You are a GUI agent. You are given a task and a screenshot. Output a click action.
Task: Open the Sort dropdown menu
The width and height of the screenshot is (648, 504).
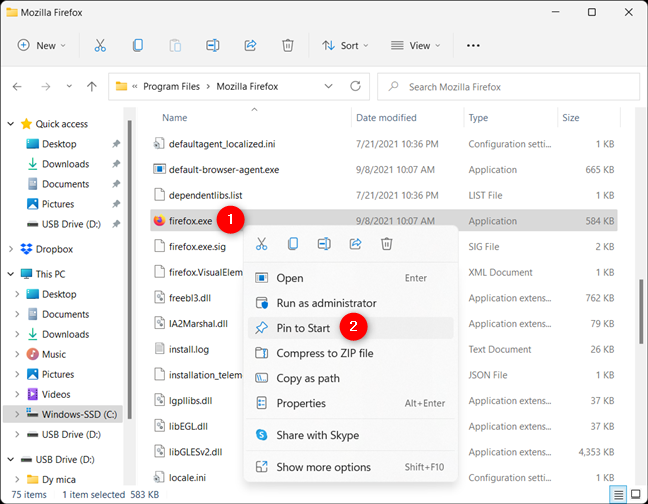tap(345, 45)
